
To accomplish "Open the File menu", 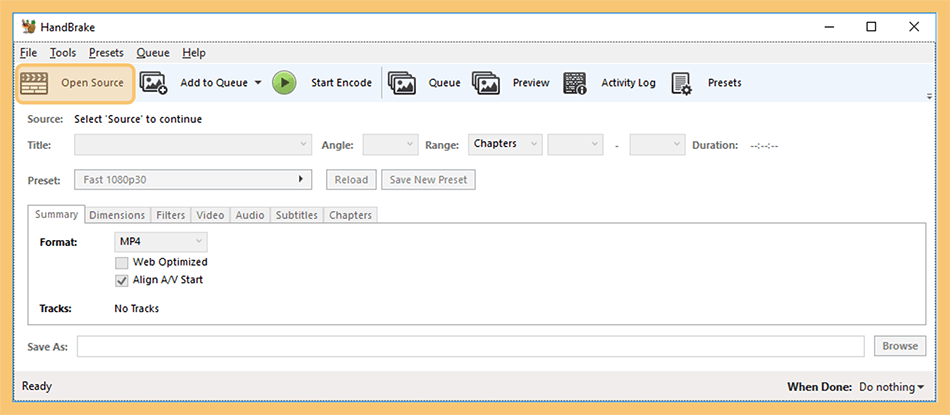I will pos(28,53).
